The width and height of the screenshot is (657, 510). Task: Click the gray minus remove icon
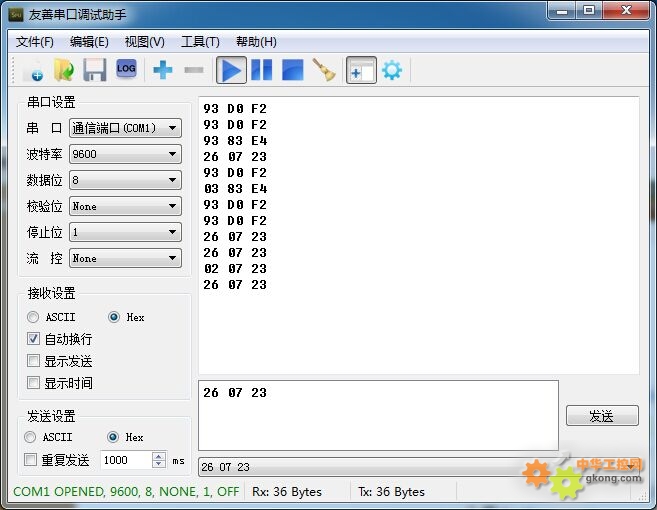pyautogui.click(x=194, y=70)
